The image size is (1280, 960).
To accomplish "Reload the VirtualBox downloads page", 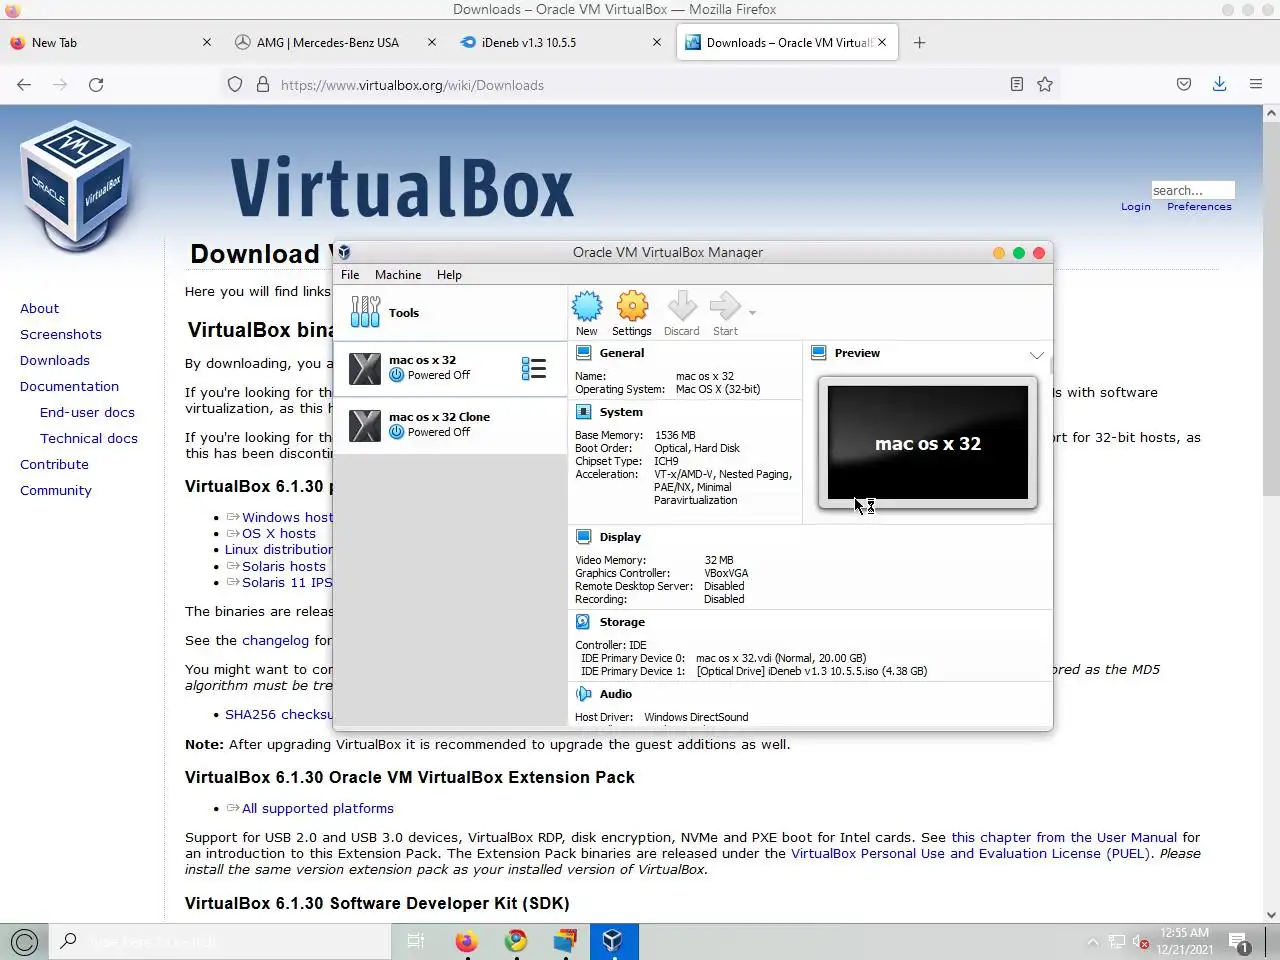I will pos(96,85).
